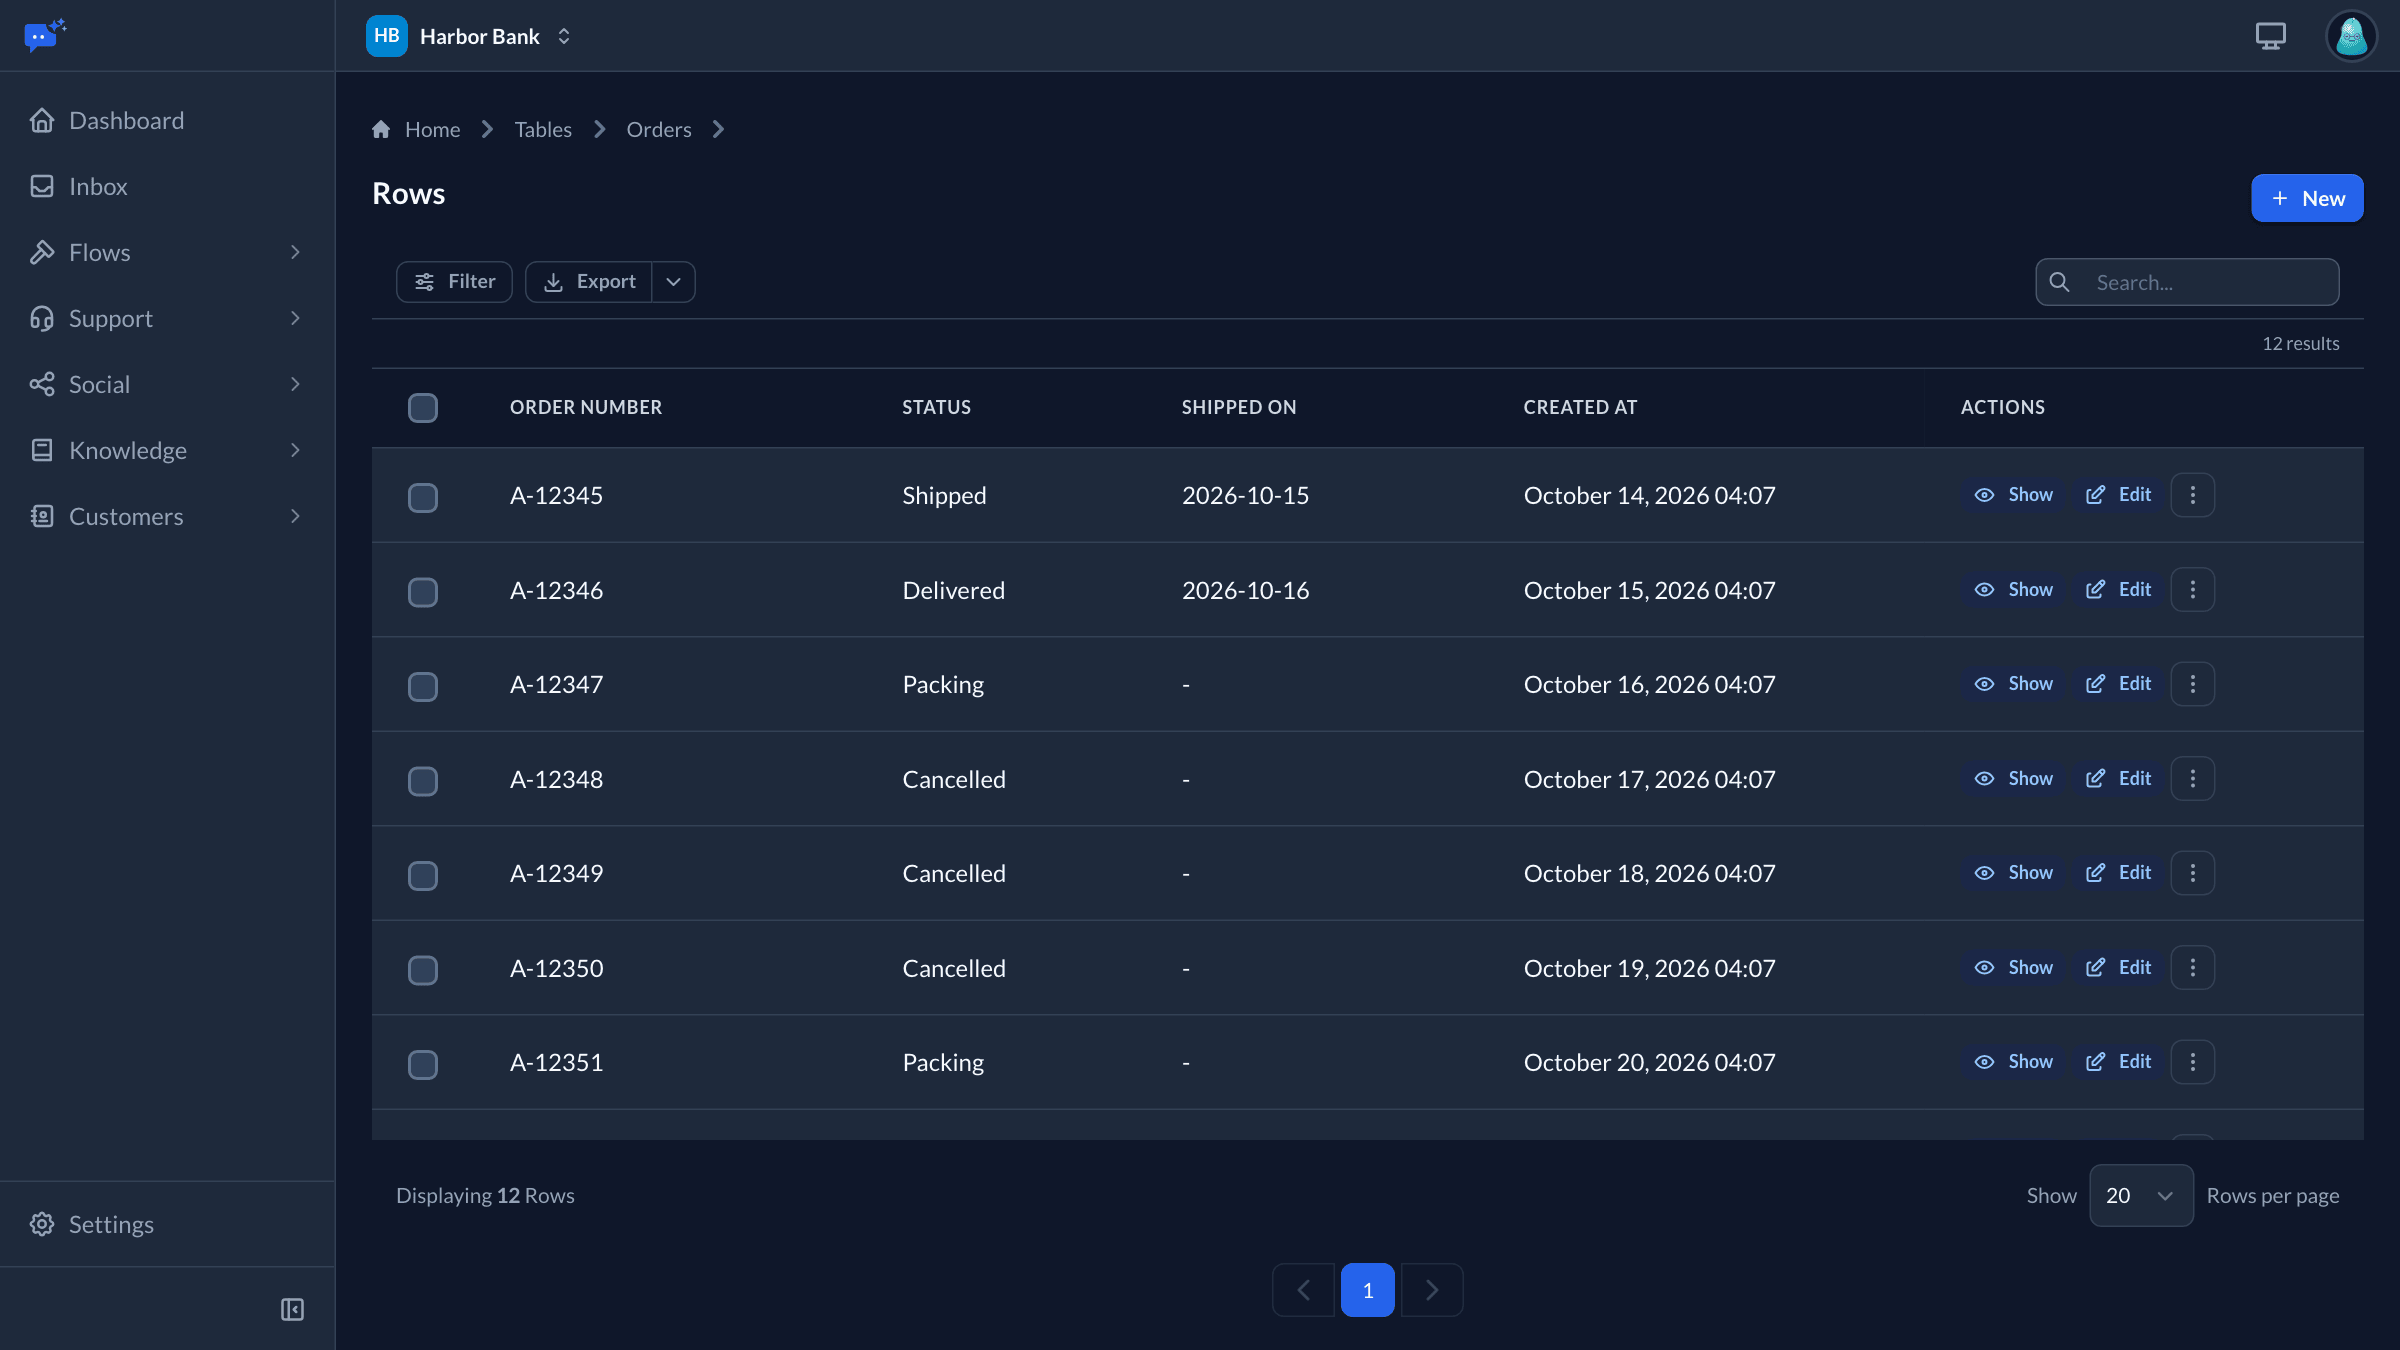Image resolution: width=2400 pixels, height=1350 pixels.
Task: Click the New row button
Action: pos(2307,198)
